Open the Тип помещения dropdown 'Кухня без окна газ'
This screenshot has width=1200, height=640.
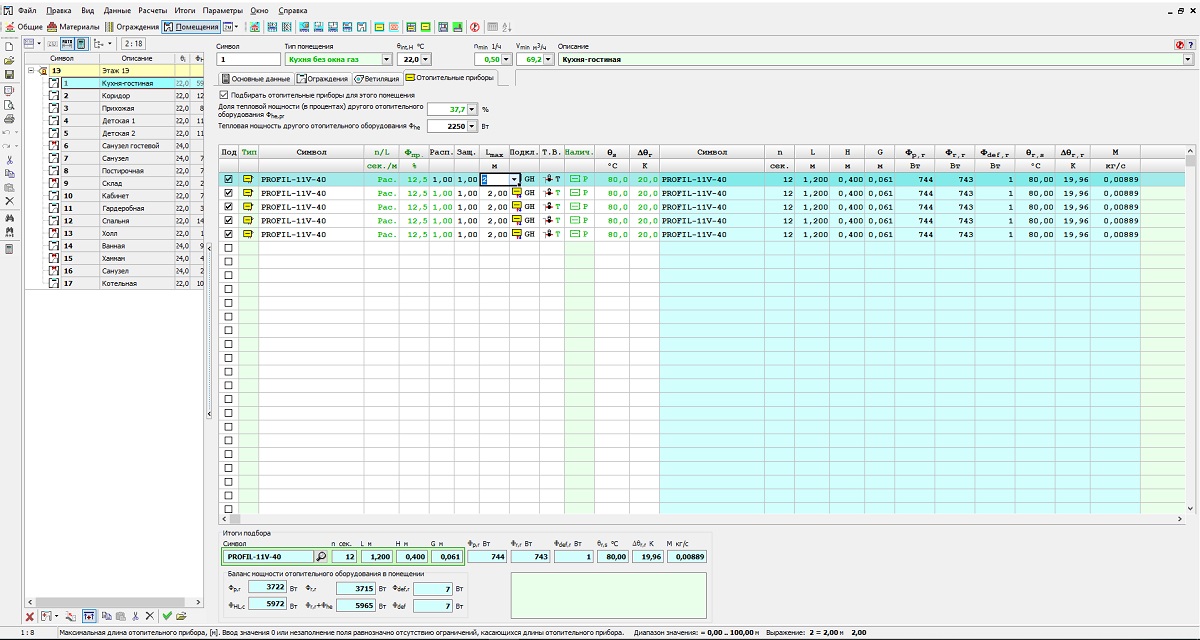point(386,60)
